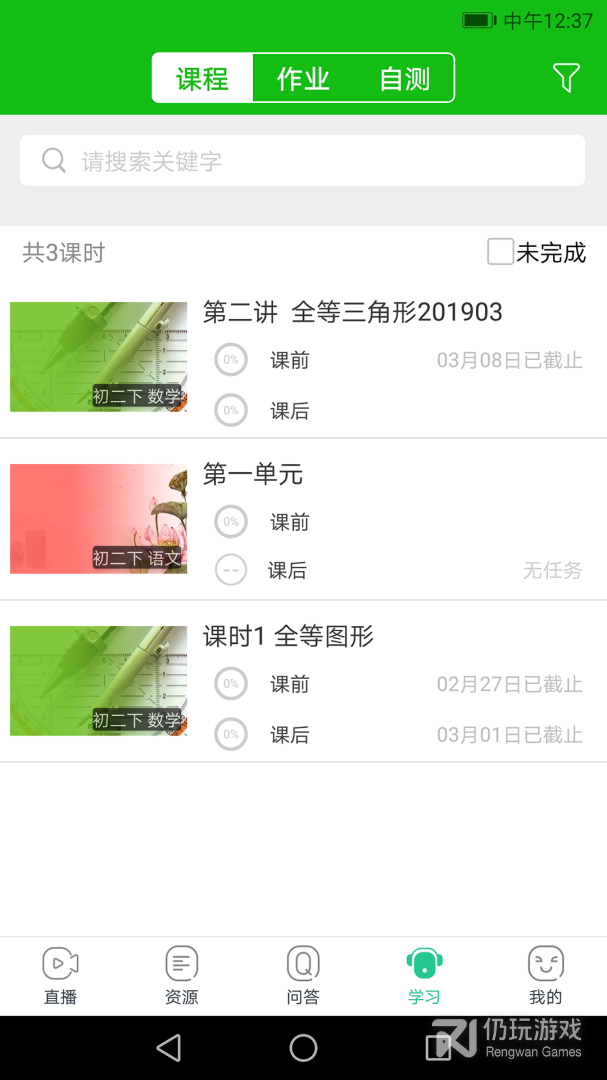
Task: Open the 我的 profile icon
Action: tap(545, 967)
